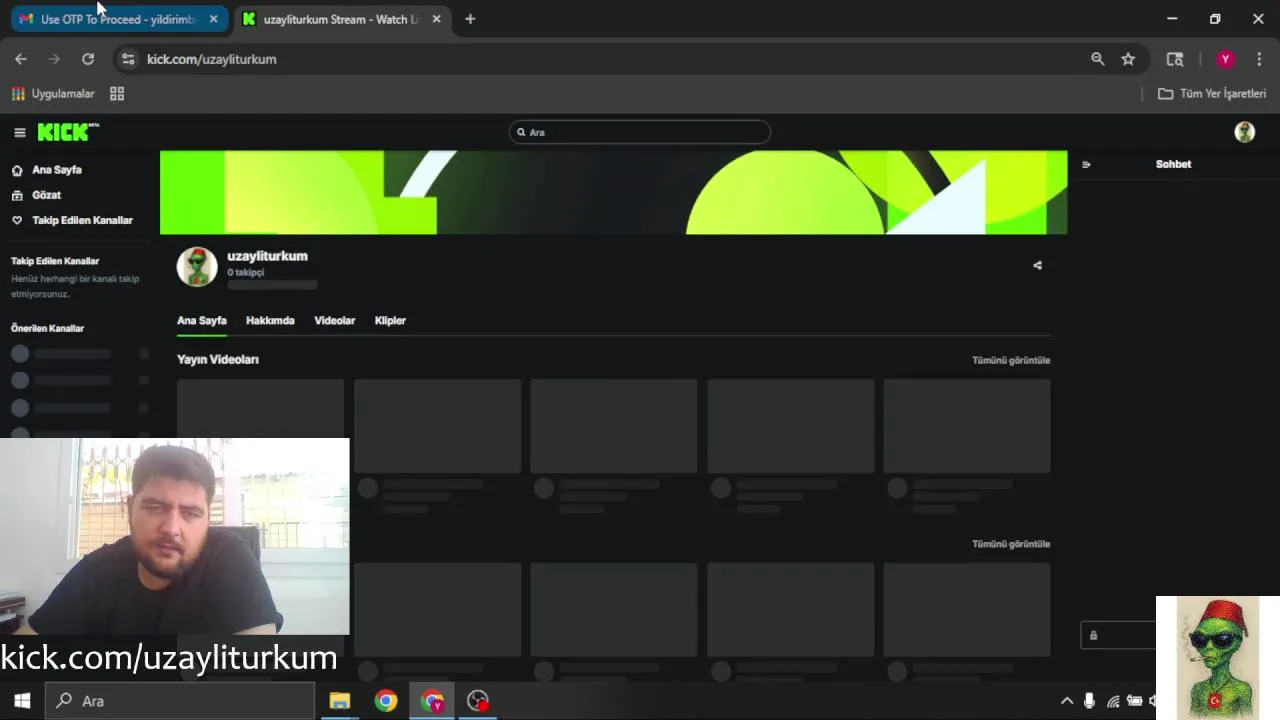The width and height of the screenshot is (1280, 720).
Task: Click the Kick search field Ara
Action: (640, 132)
